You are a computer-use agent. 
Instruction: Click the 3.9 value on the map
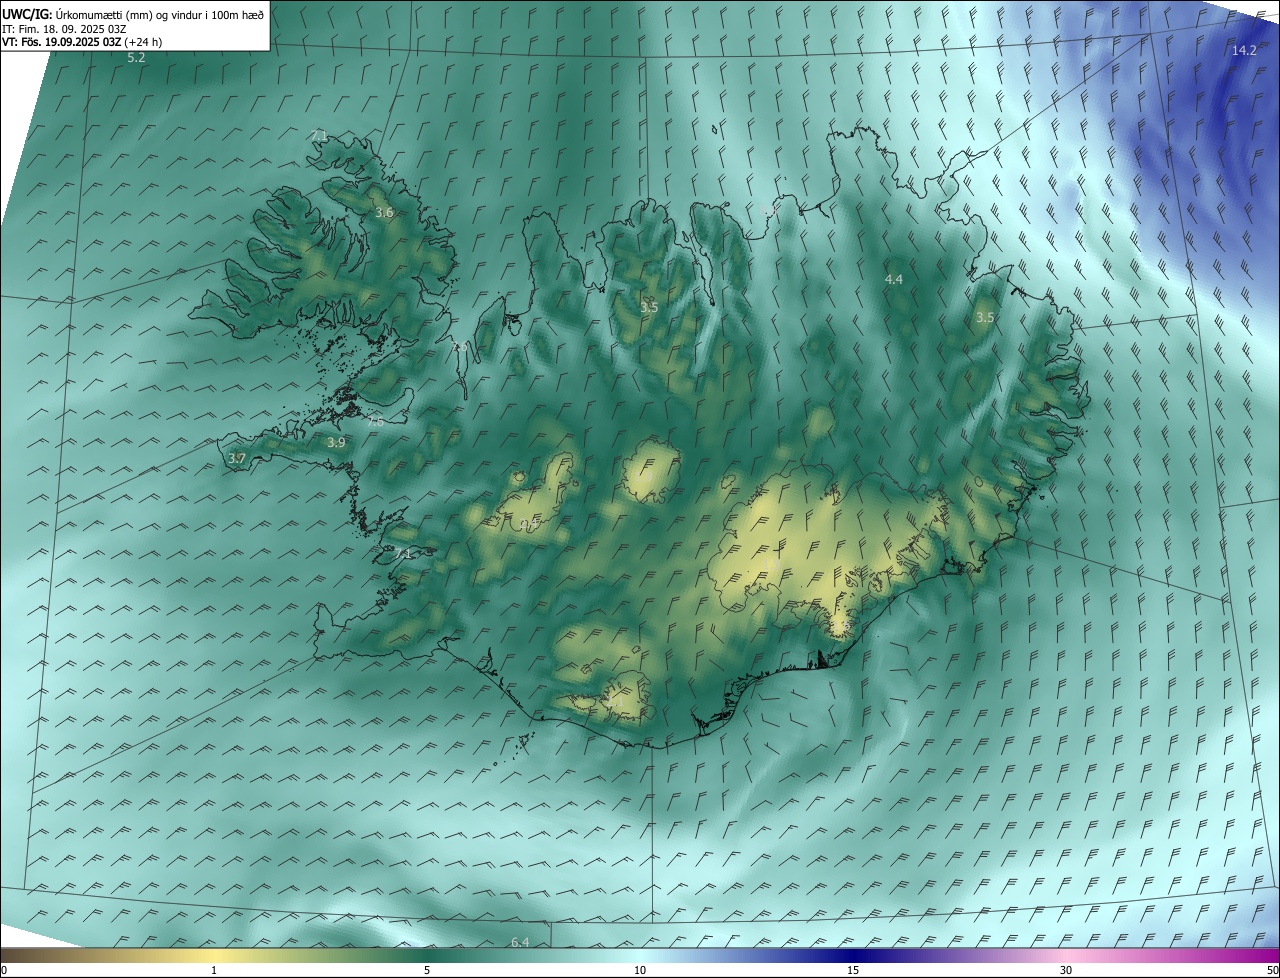(x=336, y=442)
